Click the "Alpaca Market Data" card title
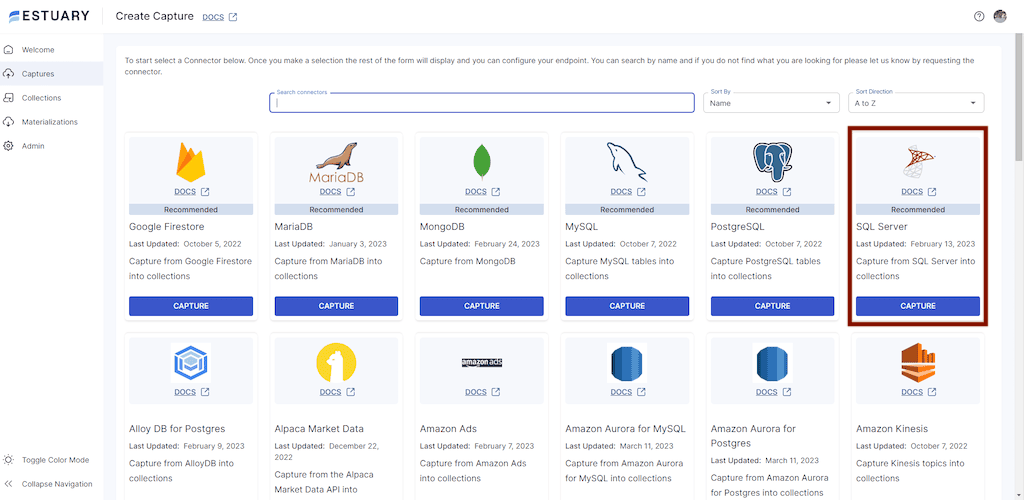The width and height of the screenshot is (1024, 500). tap(319, 429)
